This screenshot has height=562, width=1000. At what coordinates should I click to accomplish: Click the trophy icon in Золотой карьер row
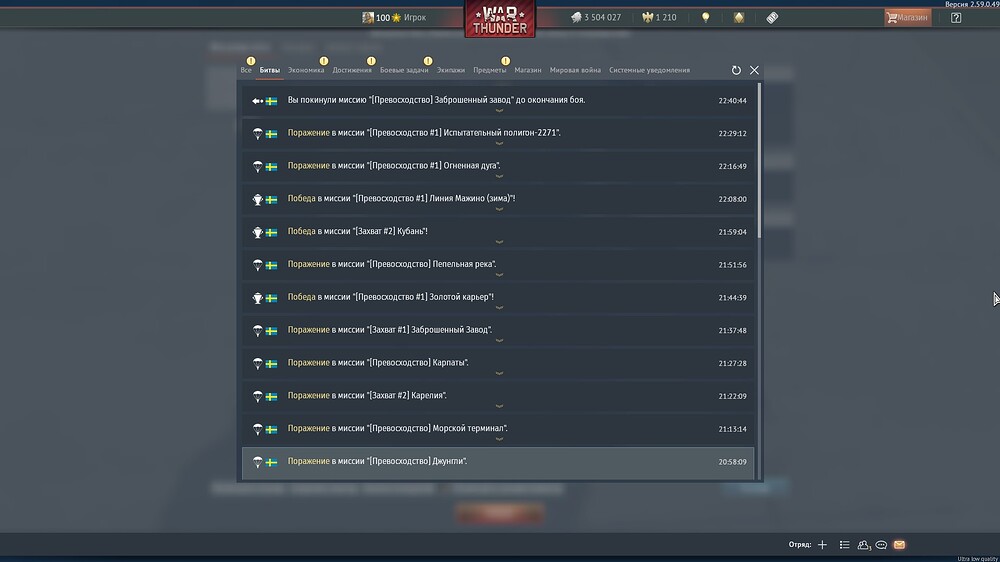coord(257,298)
